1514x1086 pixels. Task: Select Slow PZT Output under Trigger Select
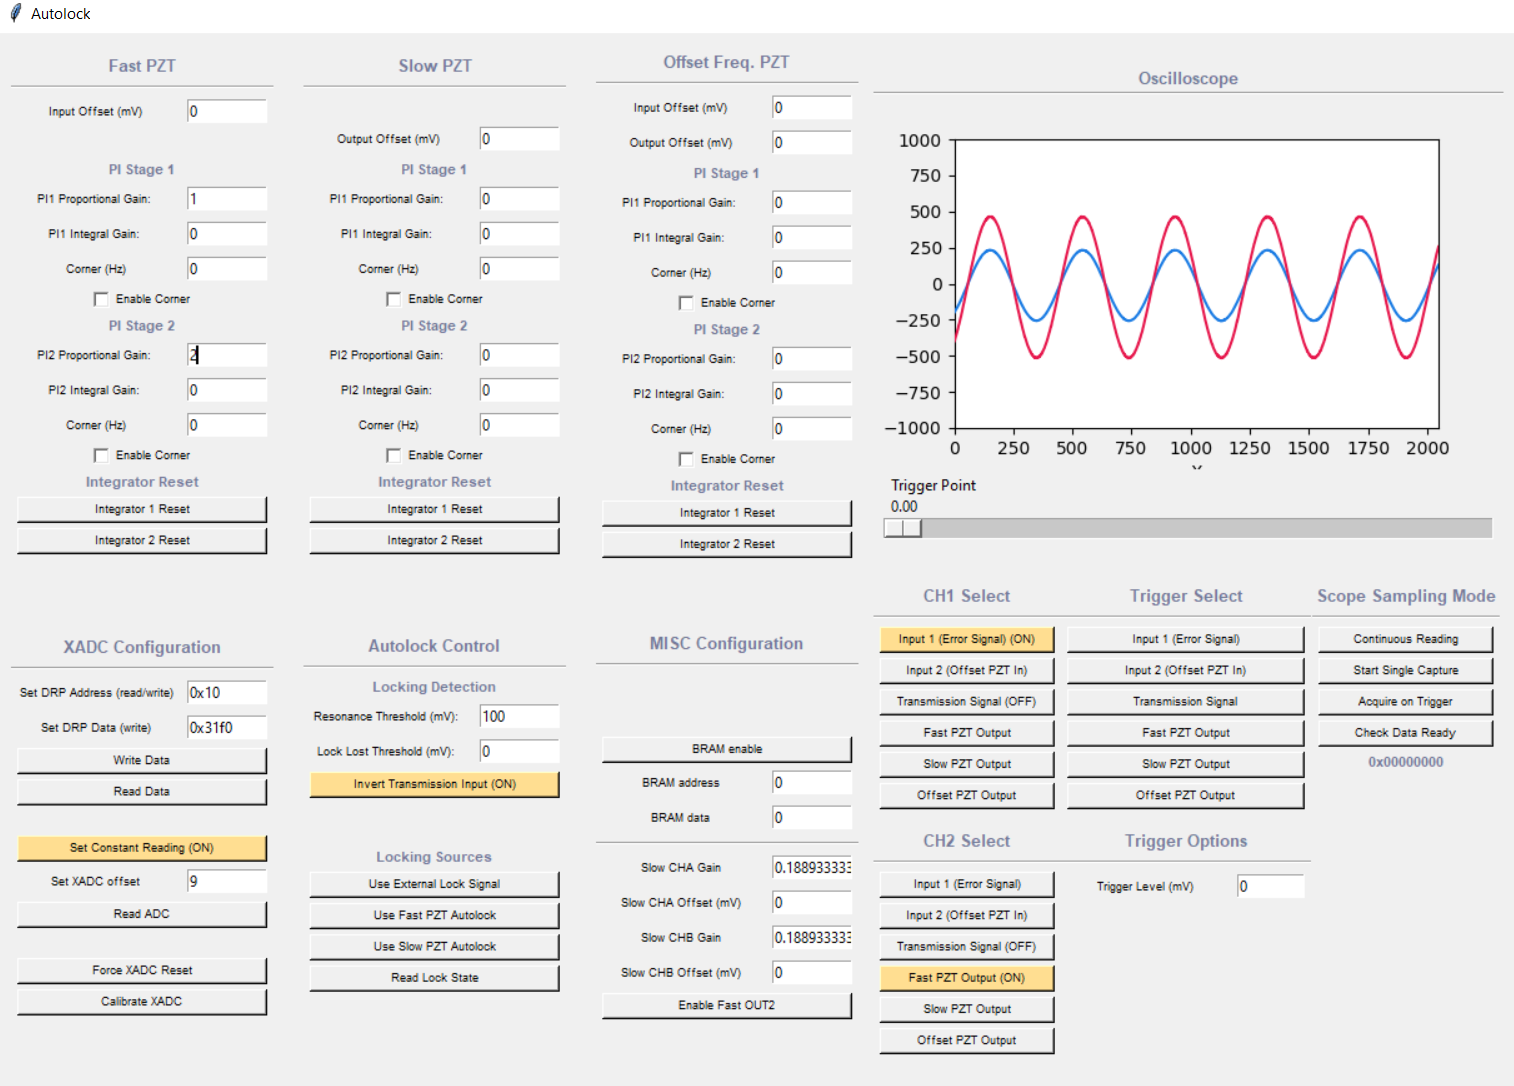tap(1185, 764)
